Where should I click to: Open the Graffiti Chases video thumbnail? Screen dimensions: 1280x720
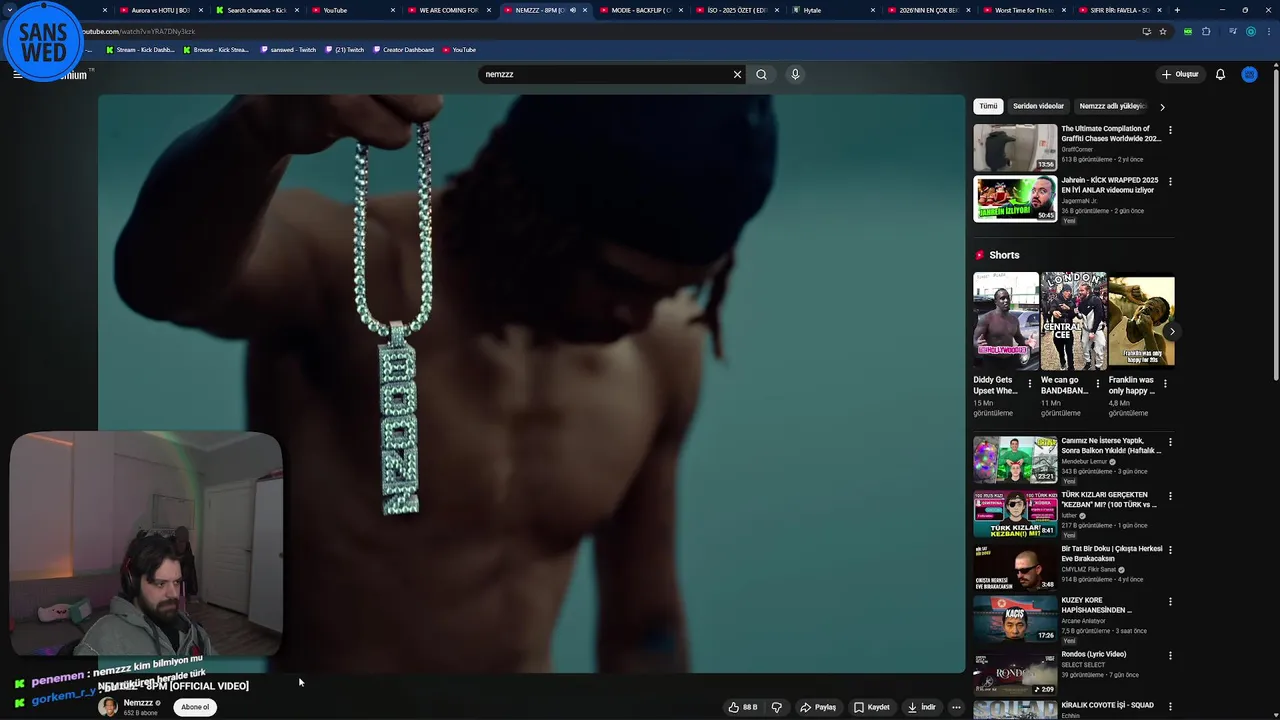tap(1015, 148)
